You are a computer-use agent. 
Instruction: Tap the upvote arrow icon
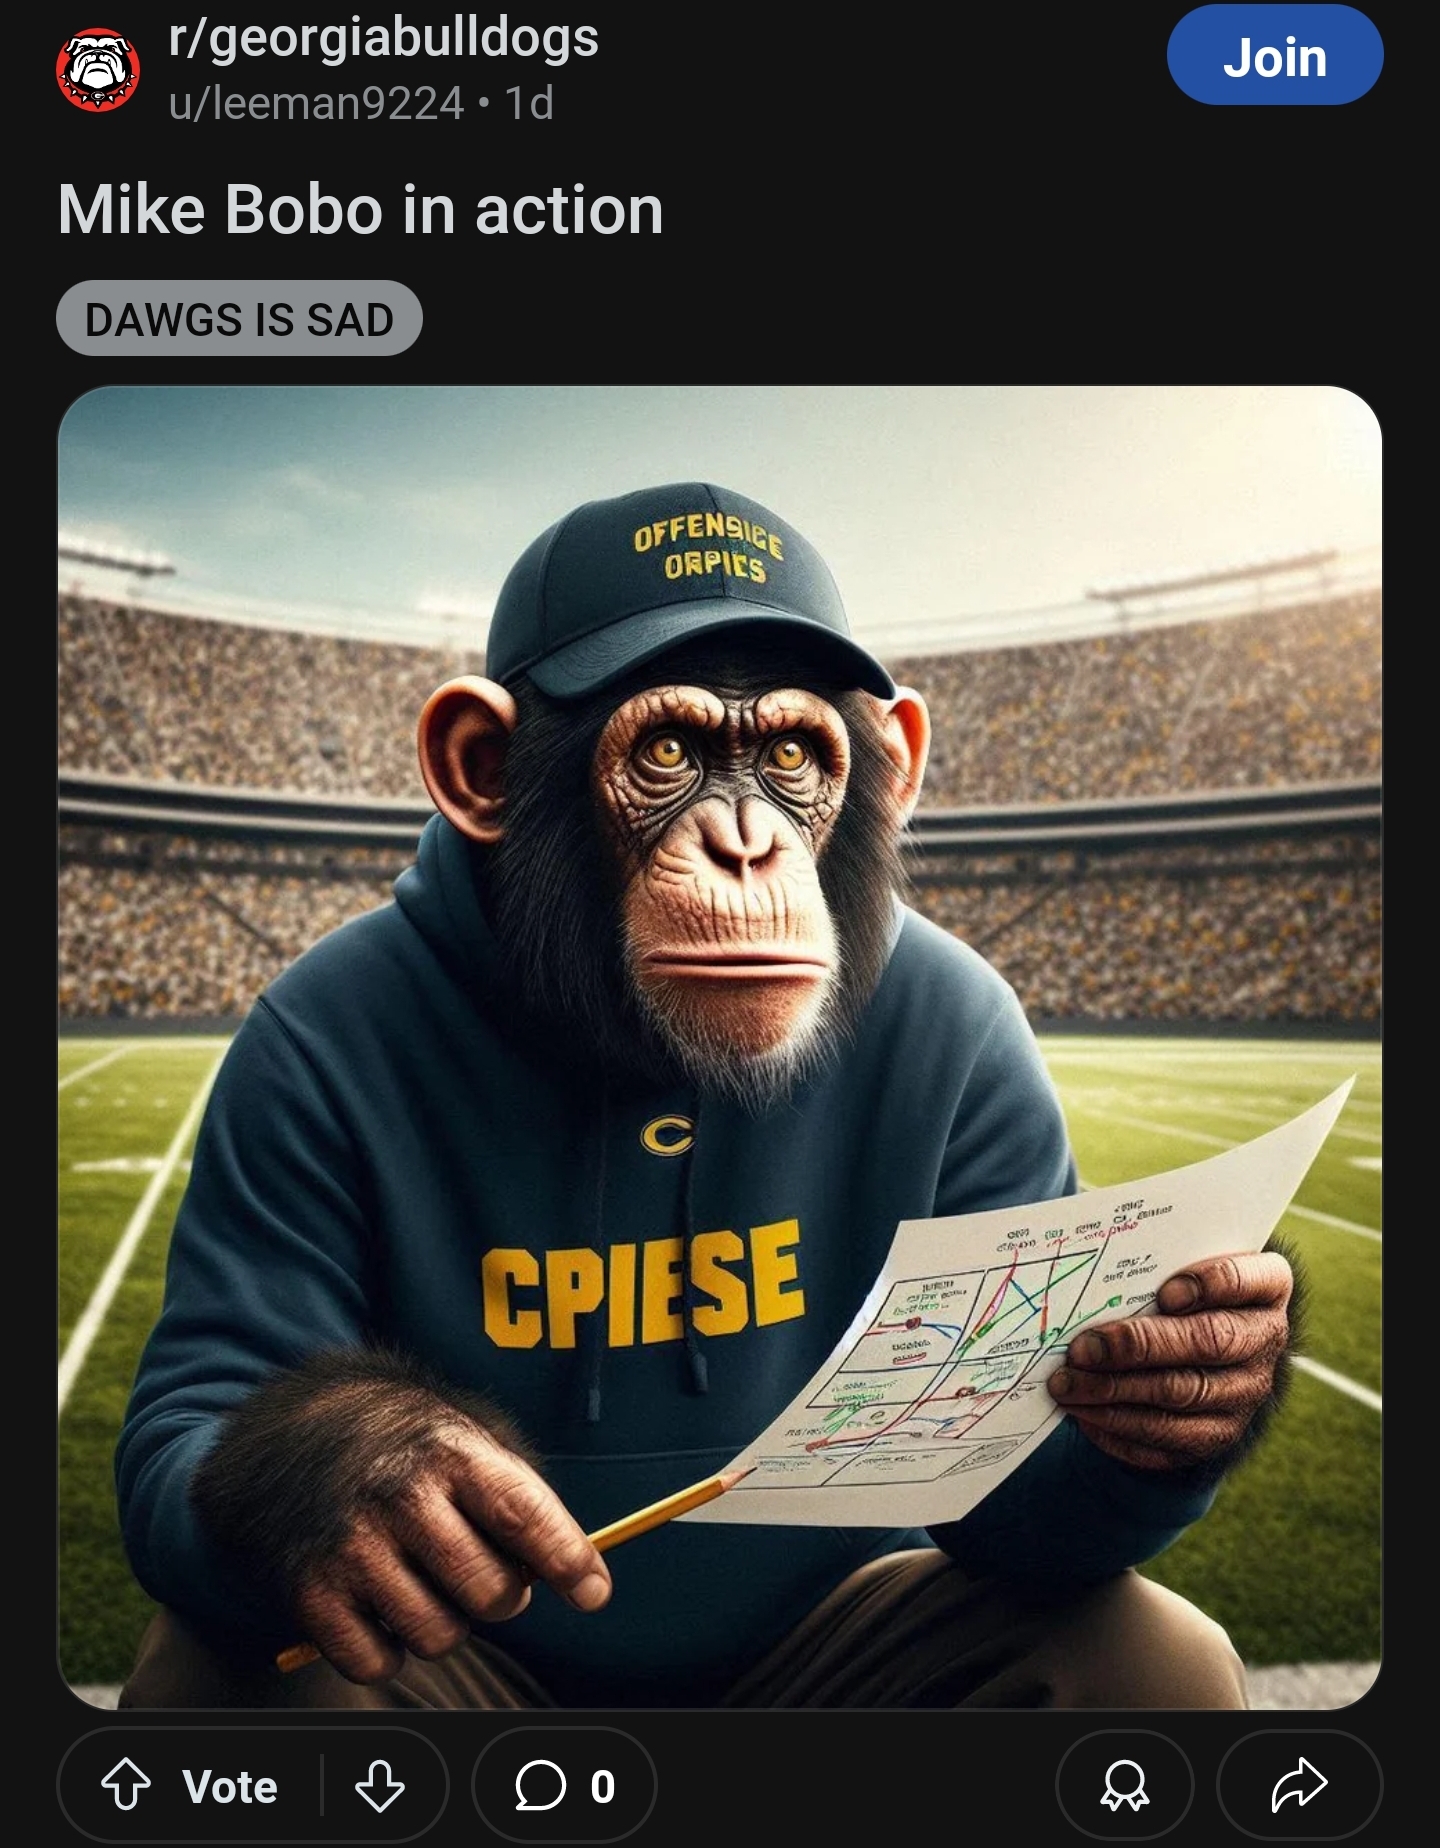click(x=126, y=1785)
